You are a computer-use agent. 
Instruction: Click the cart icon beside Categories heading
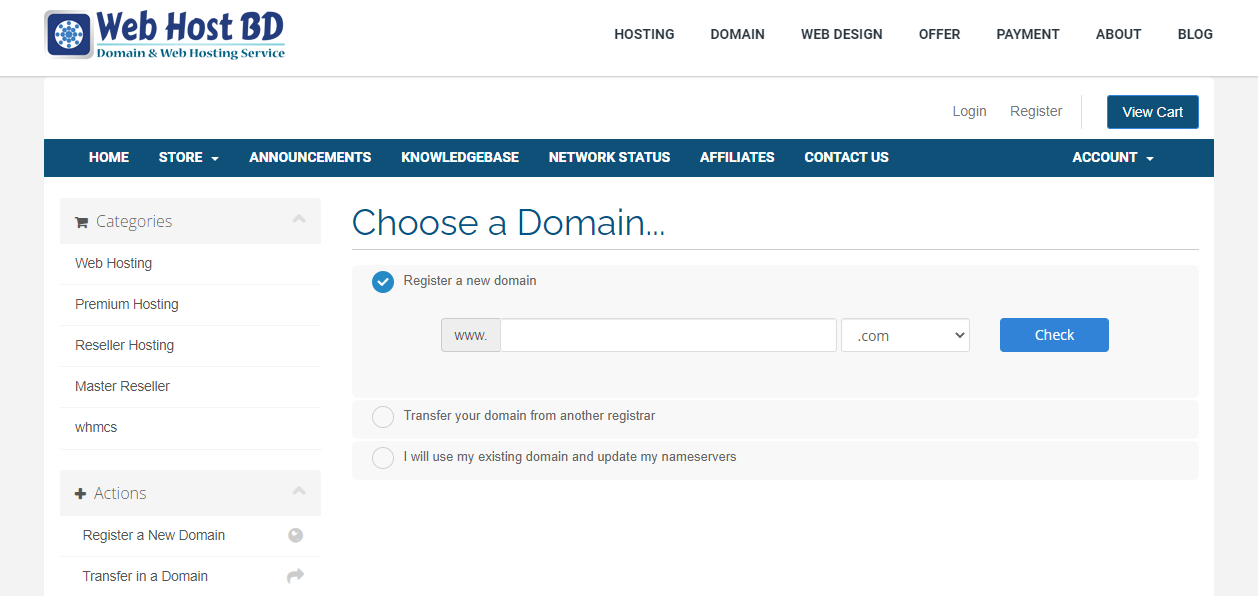[x=81, y=221]
